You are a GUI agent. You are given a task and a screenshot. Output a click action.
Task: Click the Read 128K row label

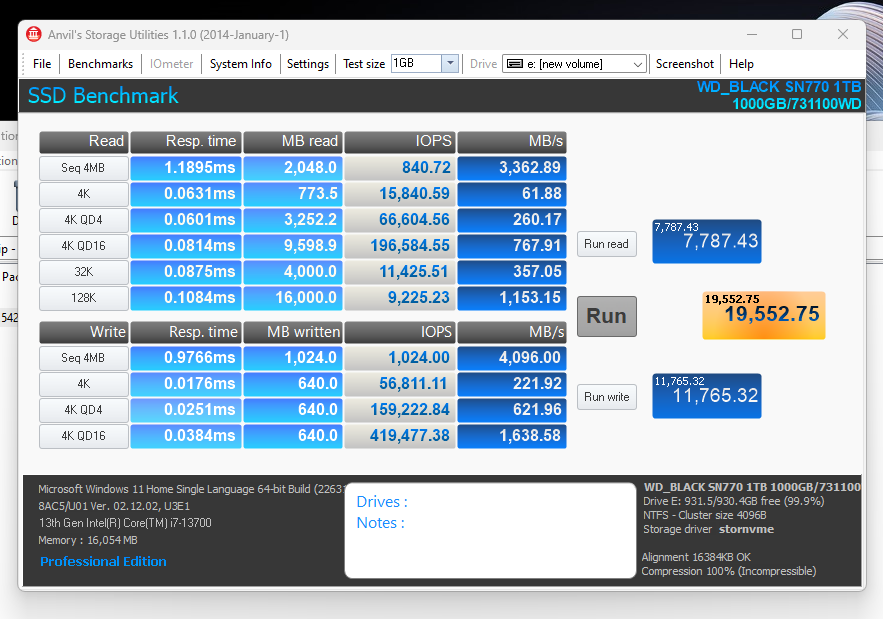tap(83, 297)
